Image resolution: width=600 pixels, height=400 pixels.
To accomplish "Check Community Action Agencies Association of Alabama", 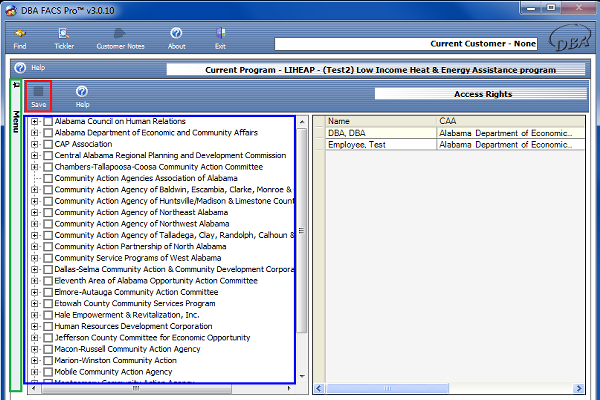I will pos(48,178).
